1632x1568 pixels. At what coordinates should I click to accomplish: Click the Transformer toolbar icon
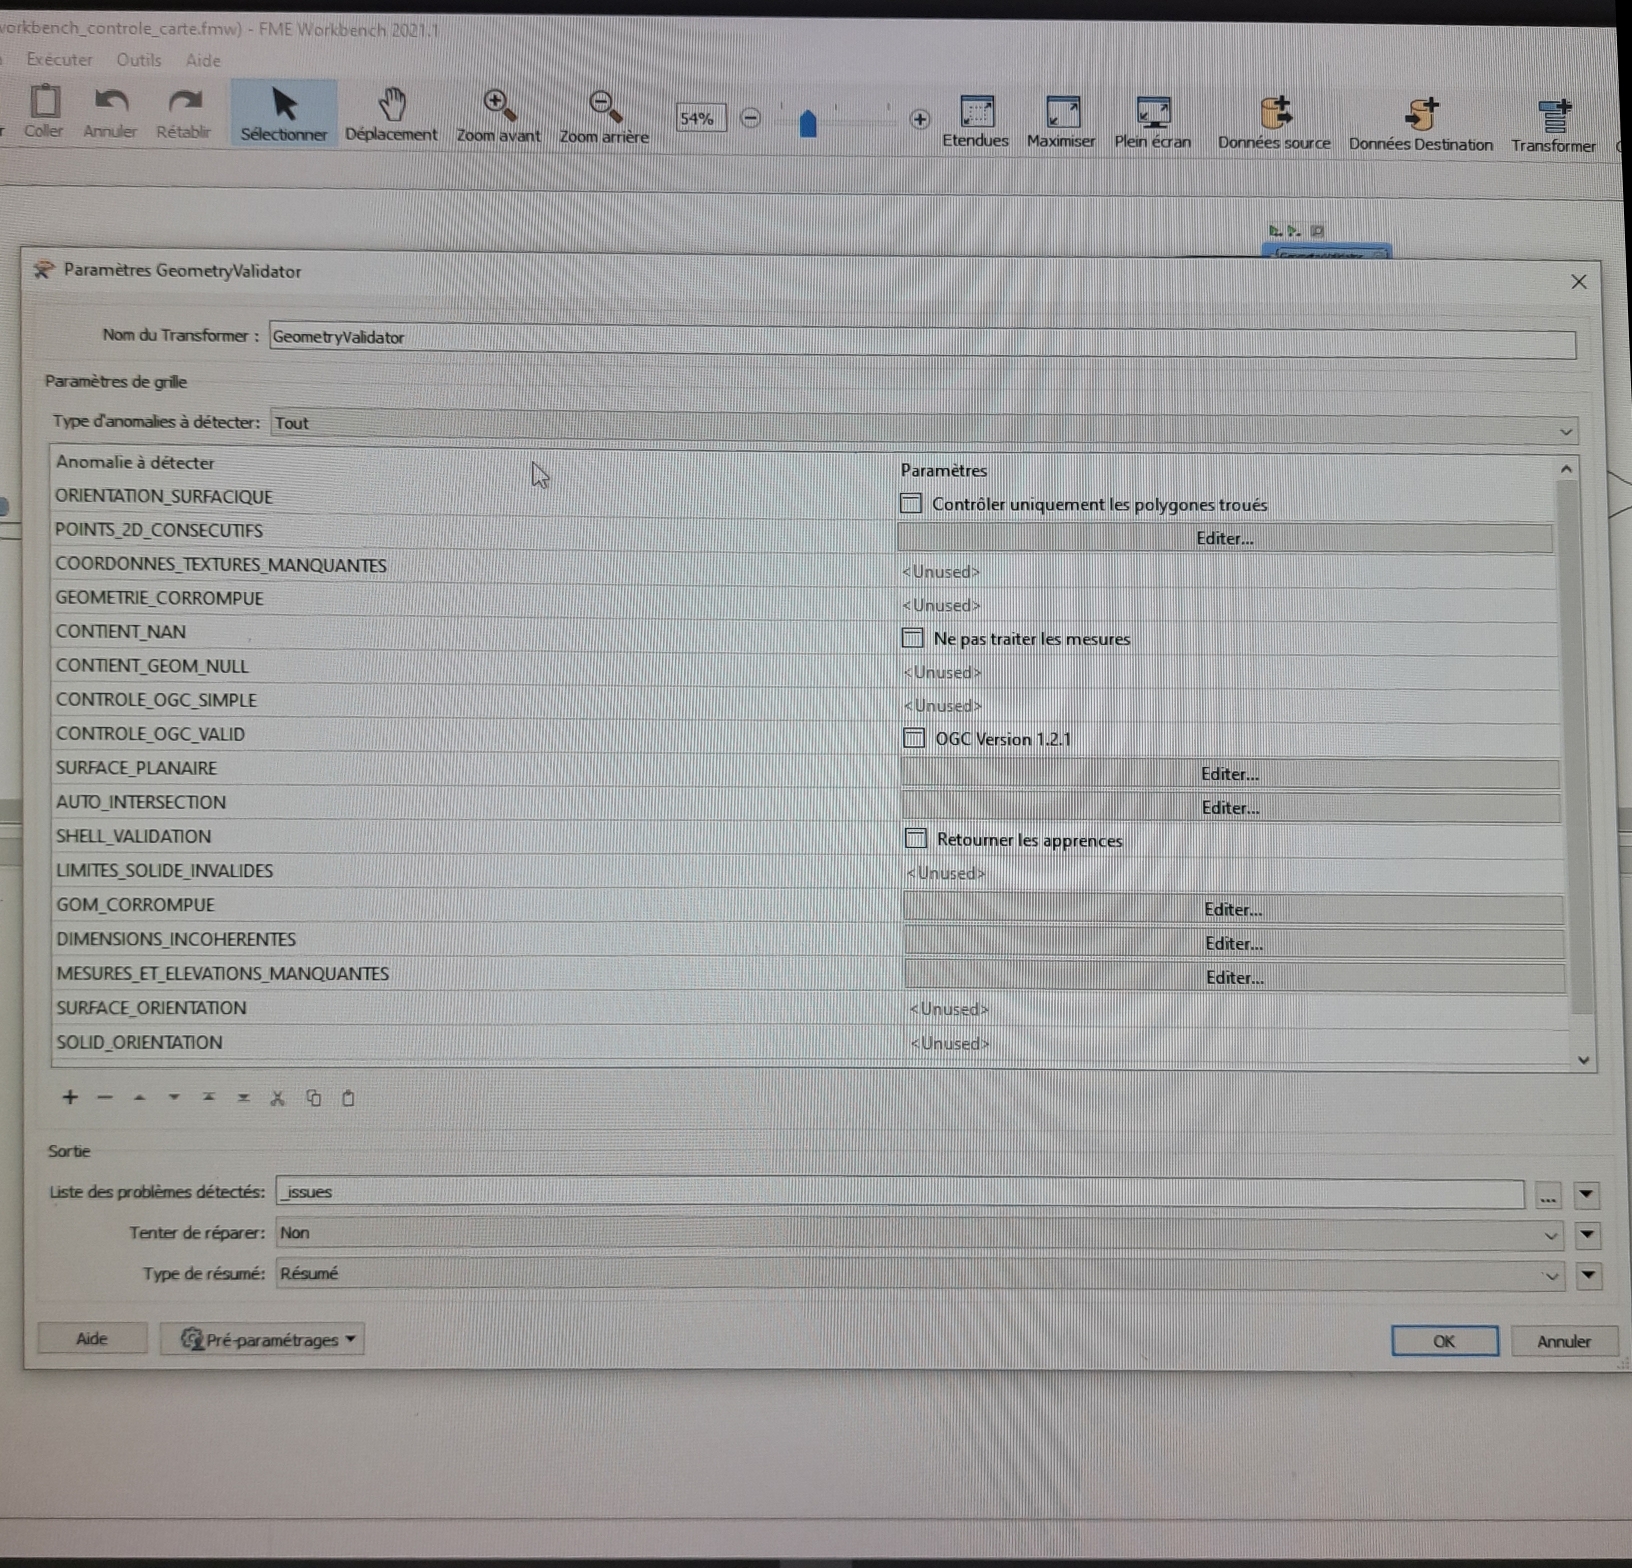point(1554,116)
